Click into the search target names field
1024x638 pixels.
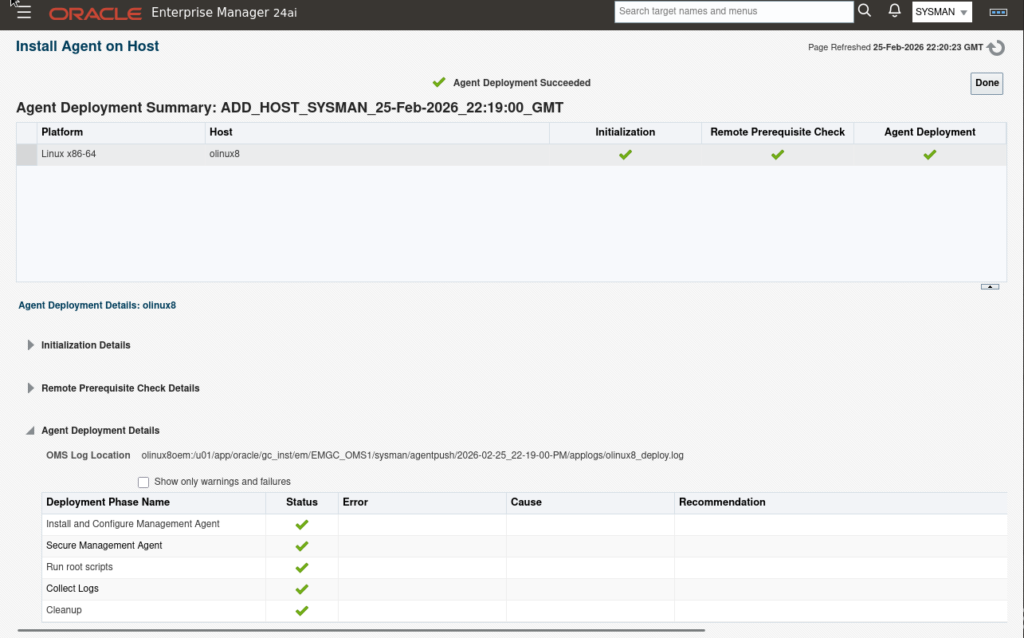732,12
